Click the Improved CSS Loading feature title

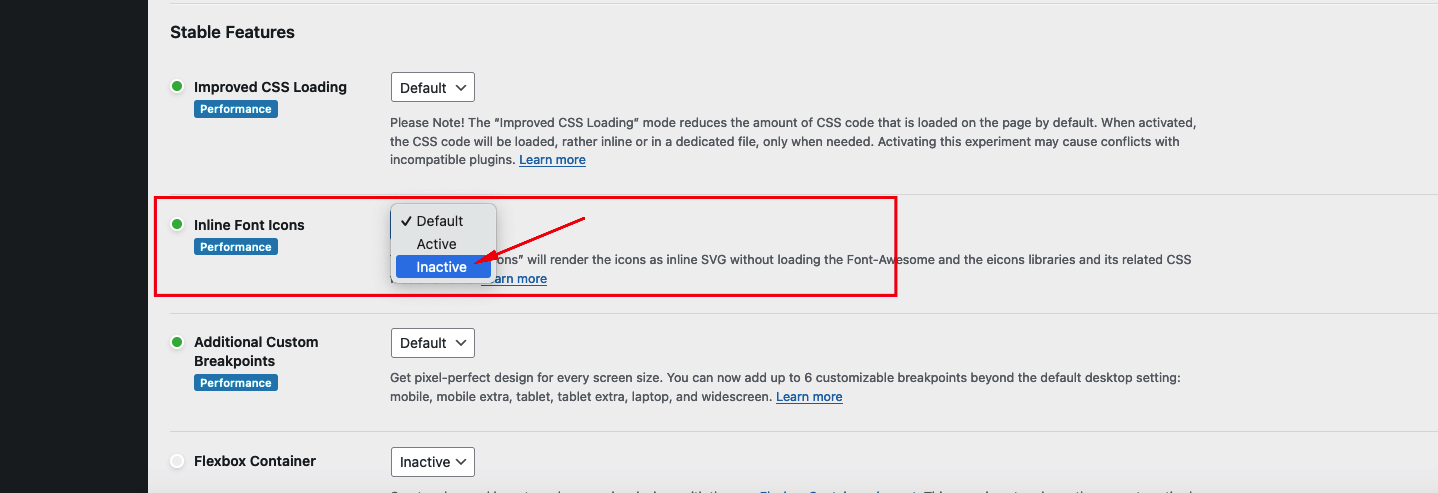click(x=270, y=87)
